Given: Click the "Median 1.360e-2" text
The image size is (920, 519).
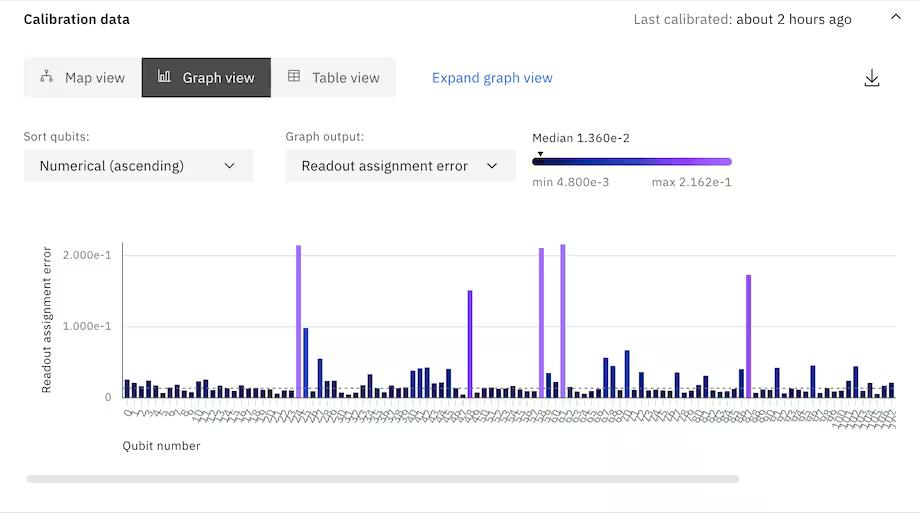Looking at the screenshot, I should pyautogui.click(x=581, y=138).
